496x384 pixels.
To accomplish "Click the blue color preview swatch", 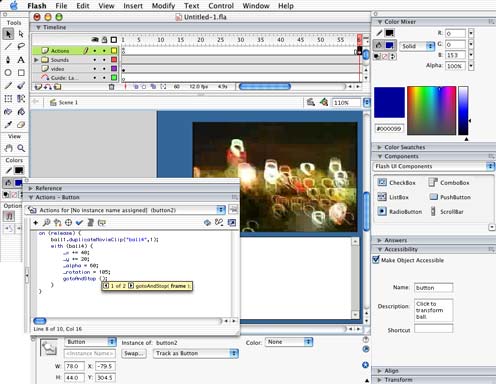I will 389,102.
